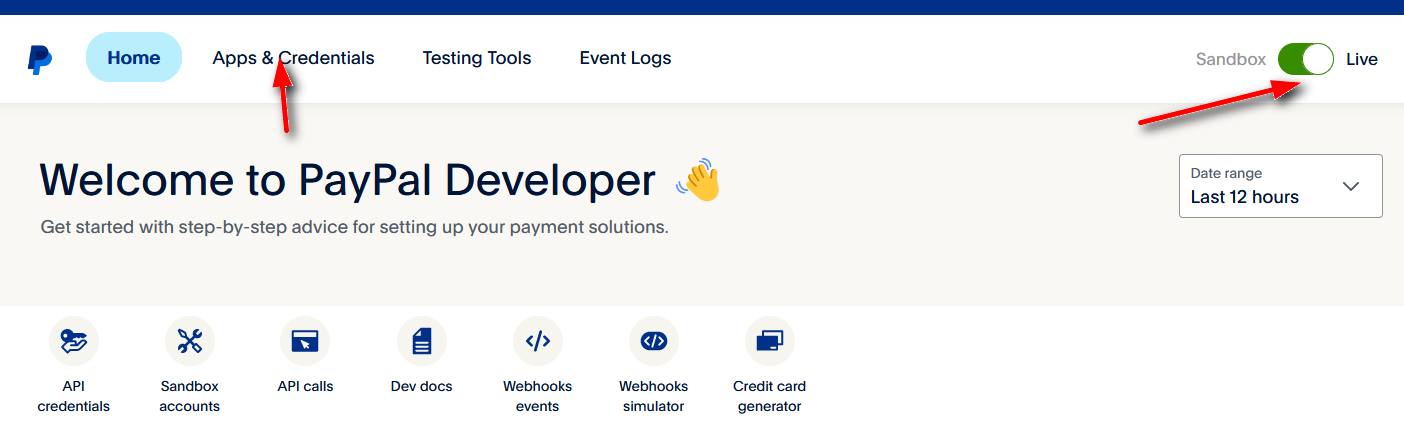
Task: Open the Apps & Credentials tab
Action: (x=293, y=58)
